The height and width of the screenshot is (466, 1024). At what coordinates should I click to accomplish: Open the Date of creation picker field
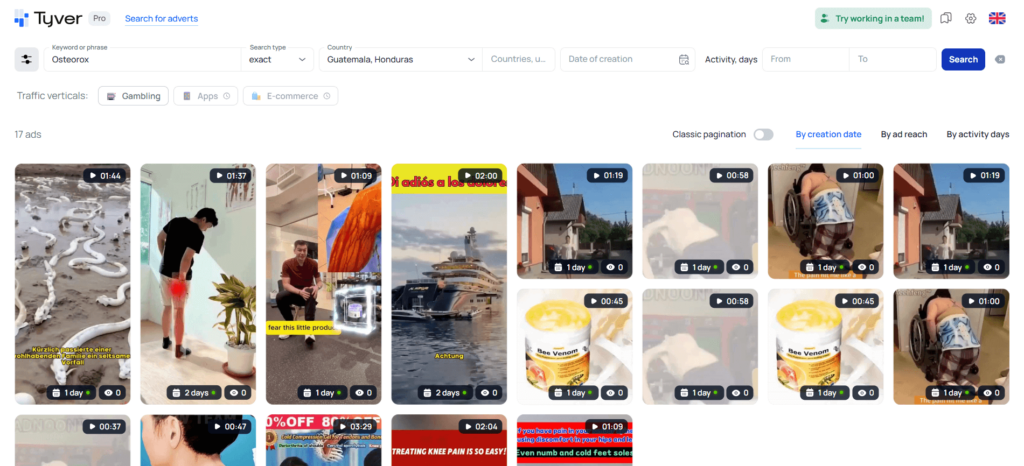tap(620, 59)
